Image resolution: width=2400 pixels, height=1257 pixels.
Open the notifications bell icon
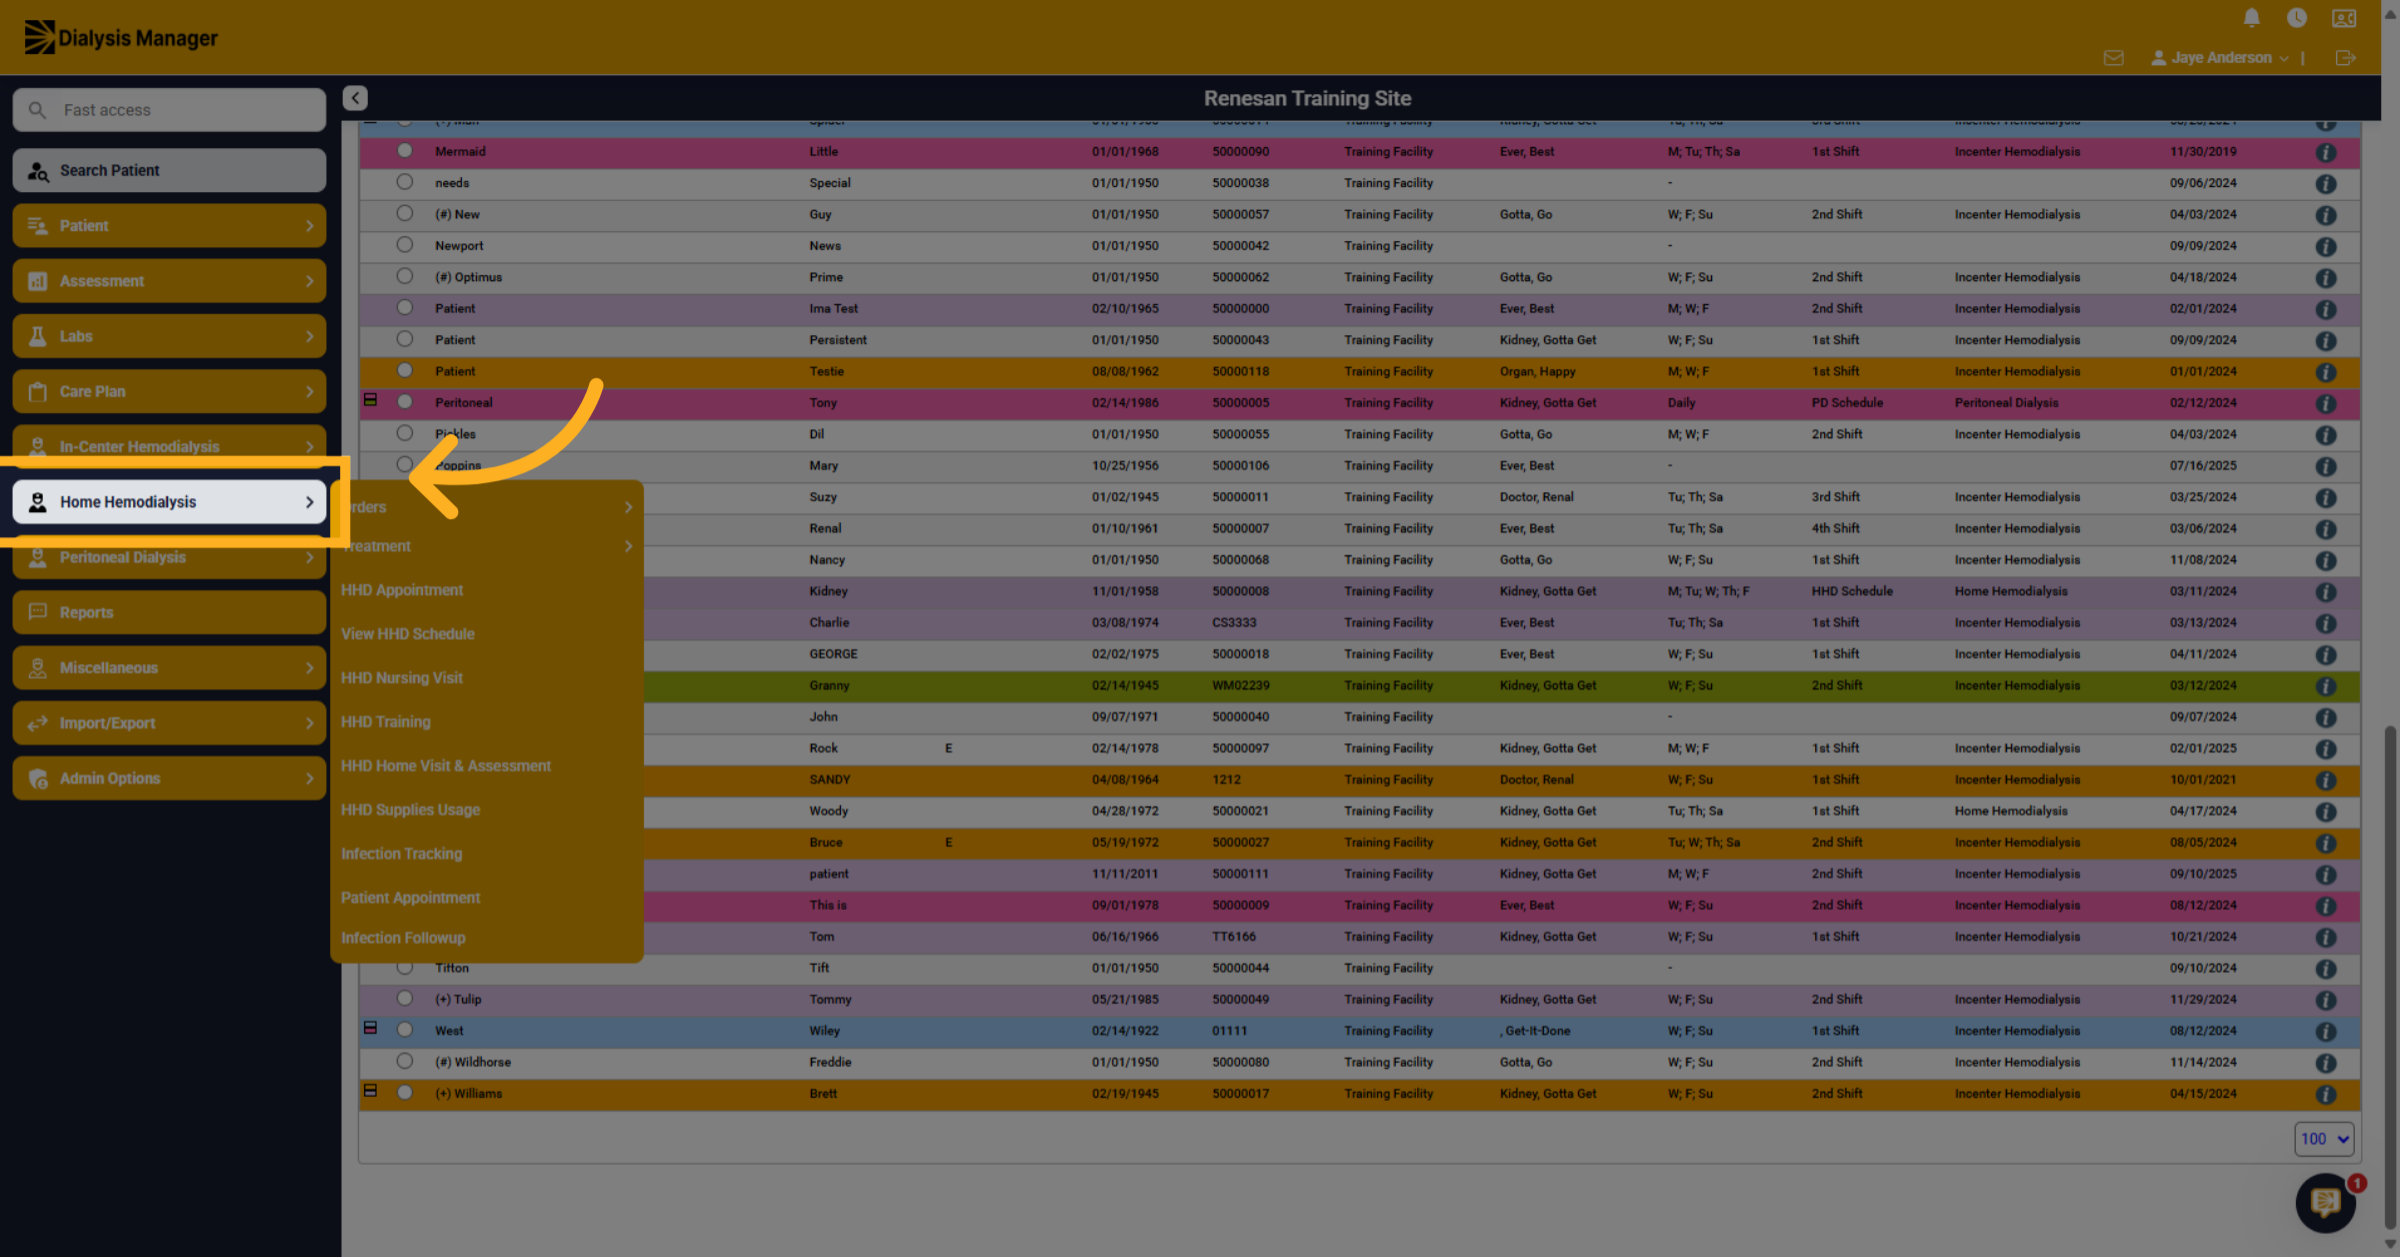(x=2251, y=18)
